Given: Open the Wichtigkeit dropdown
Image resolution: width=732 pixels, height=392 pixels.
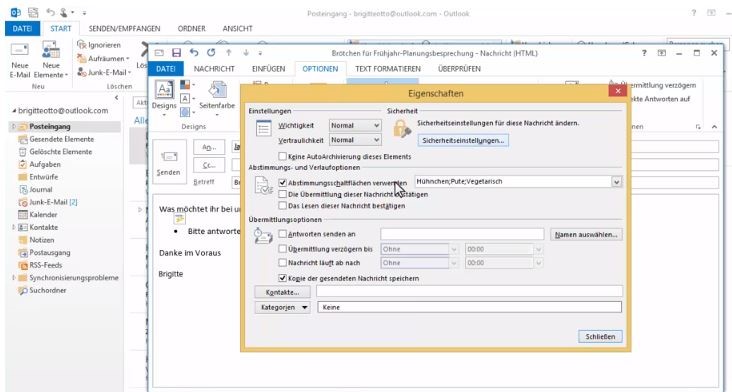Looking at the screenshot, I should 355,126.
